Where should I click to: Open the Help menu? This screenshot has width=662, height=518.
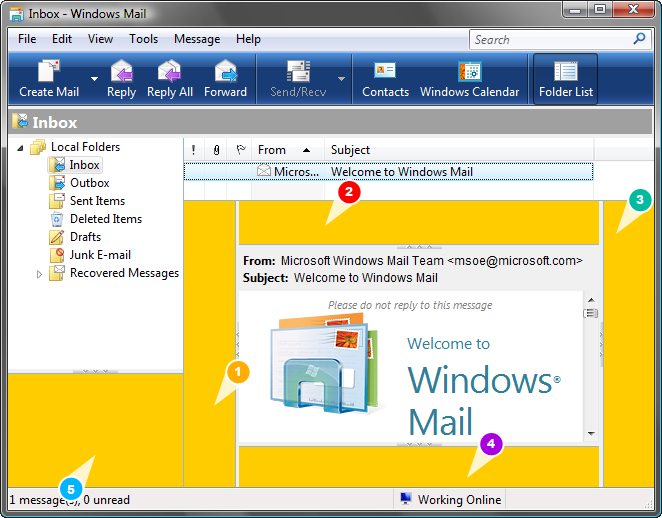pyautogui.click(x=248, y=39)
